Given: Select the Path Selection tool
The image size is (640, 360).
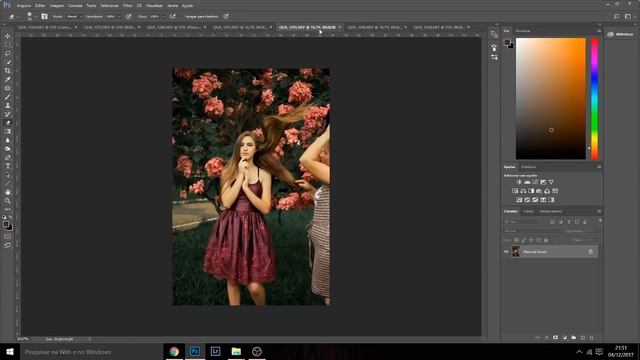Looking at the screenshot, I should [8, 175].
